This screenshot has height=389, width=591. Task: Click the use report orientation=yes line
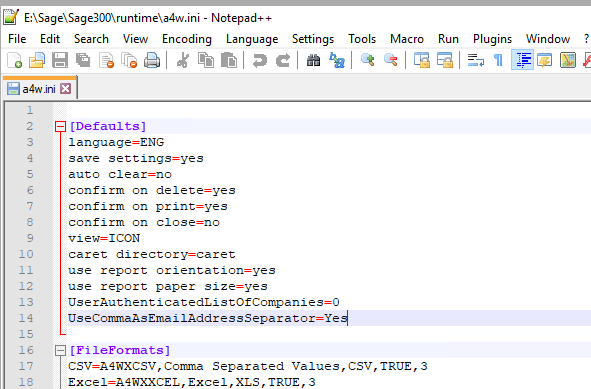pos(172,270)
